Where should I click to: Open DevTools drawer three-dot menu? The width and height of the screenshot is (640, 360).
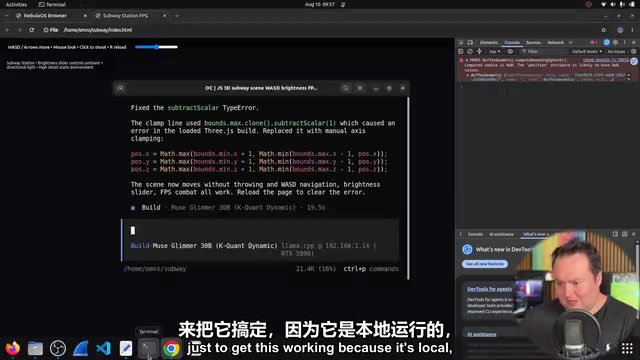click(461, 234)
